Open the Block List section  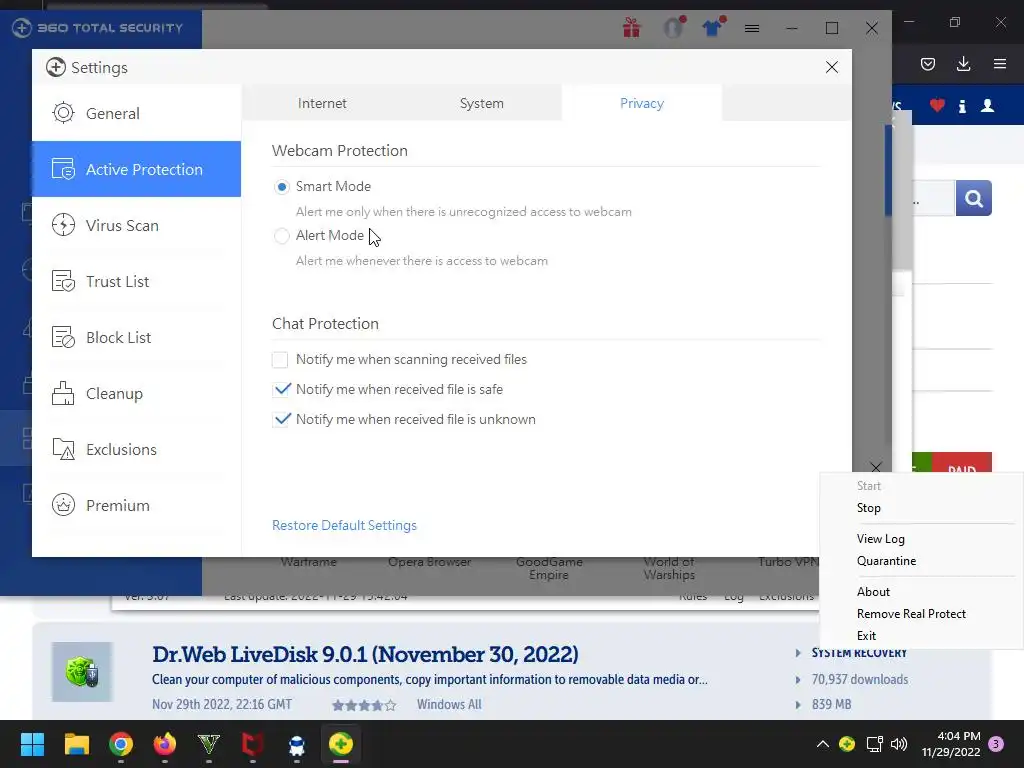click(x=136, y=338)
